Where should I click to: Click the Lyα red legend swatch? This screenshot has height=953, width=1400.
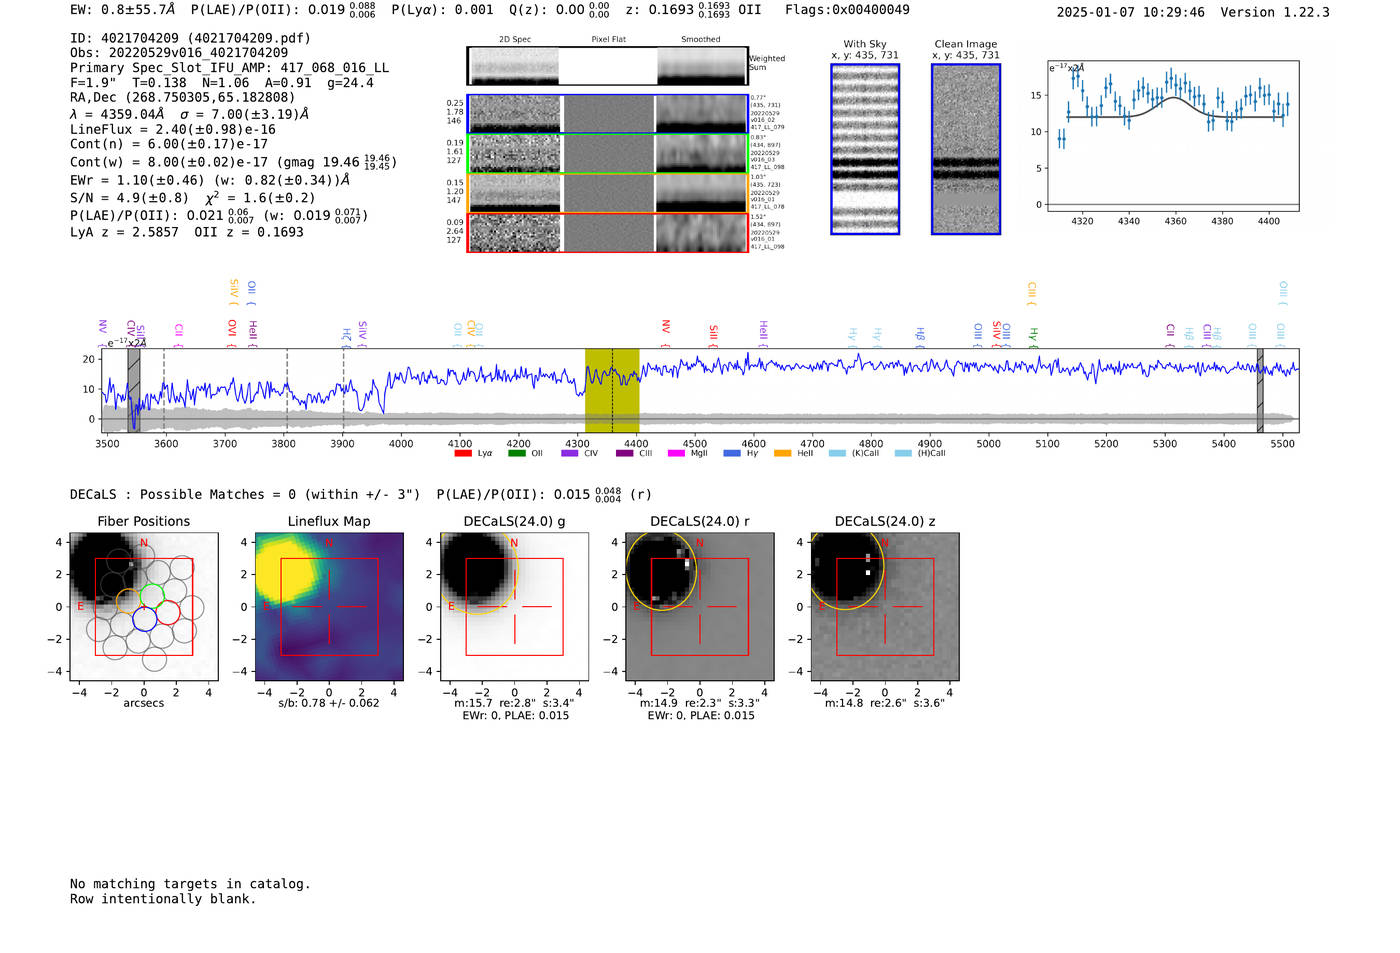(x=462, y=453)
